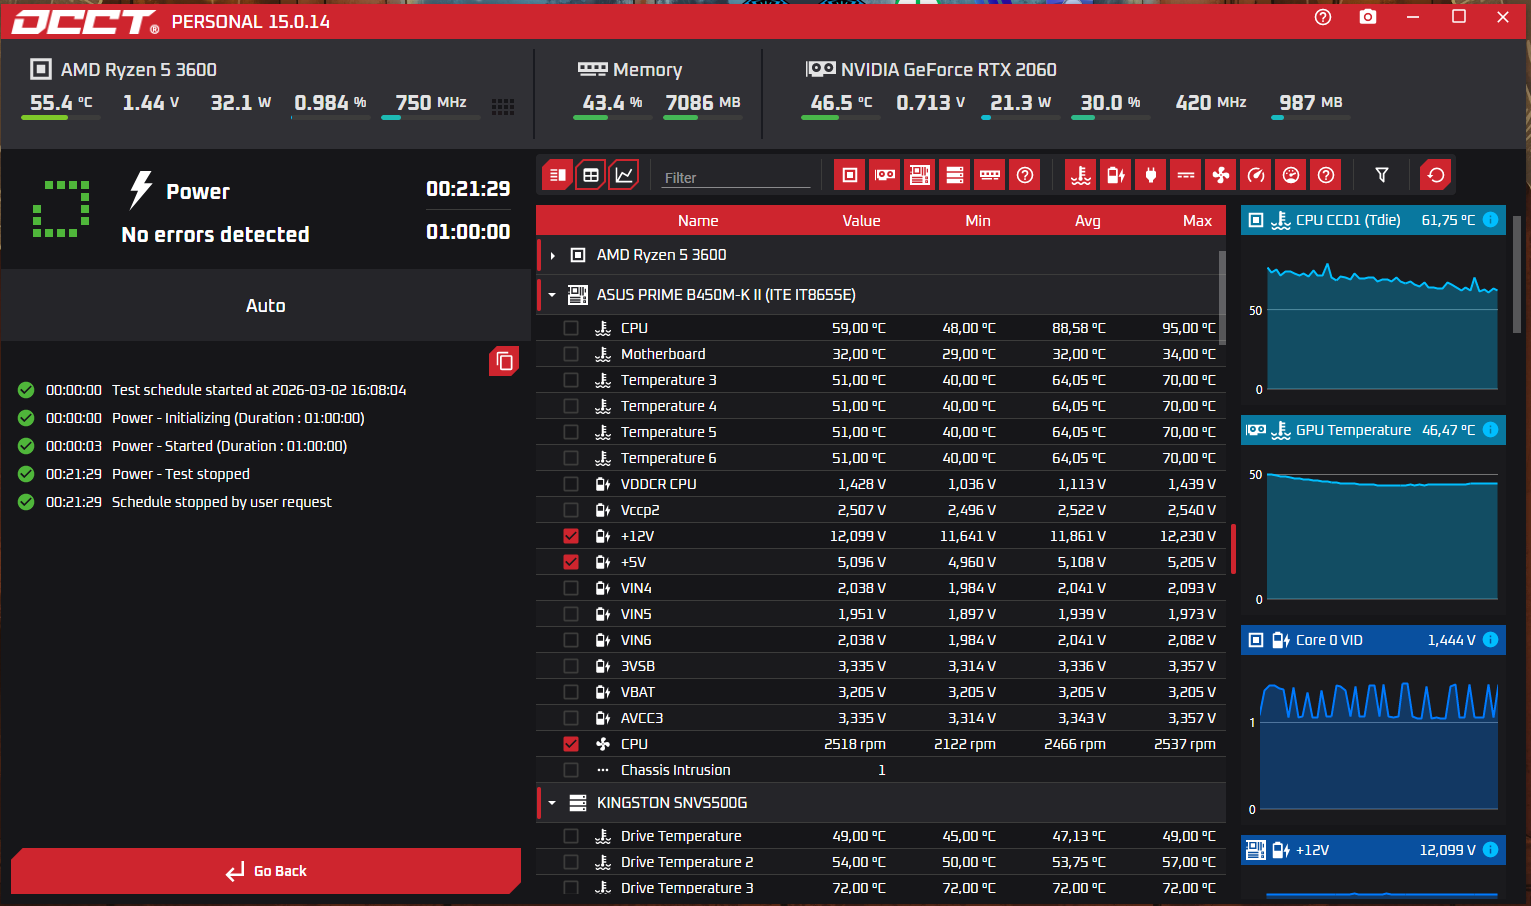
Task: Click the Go Back button
Action: 266,871
